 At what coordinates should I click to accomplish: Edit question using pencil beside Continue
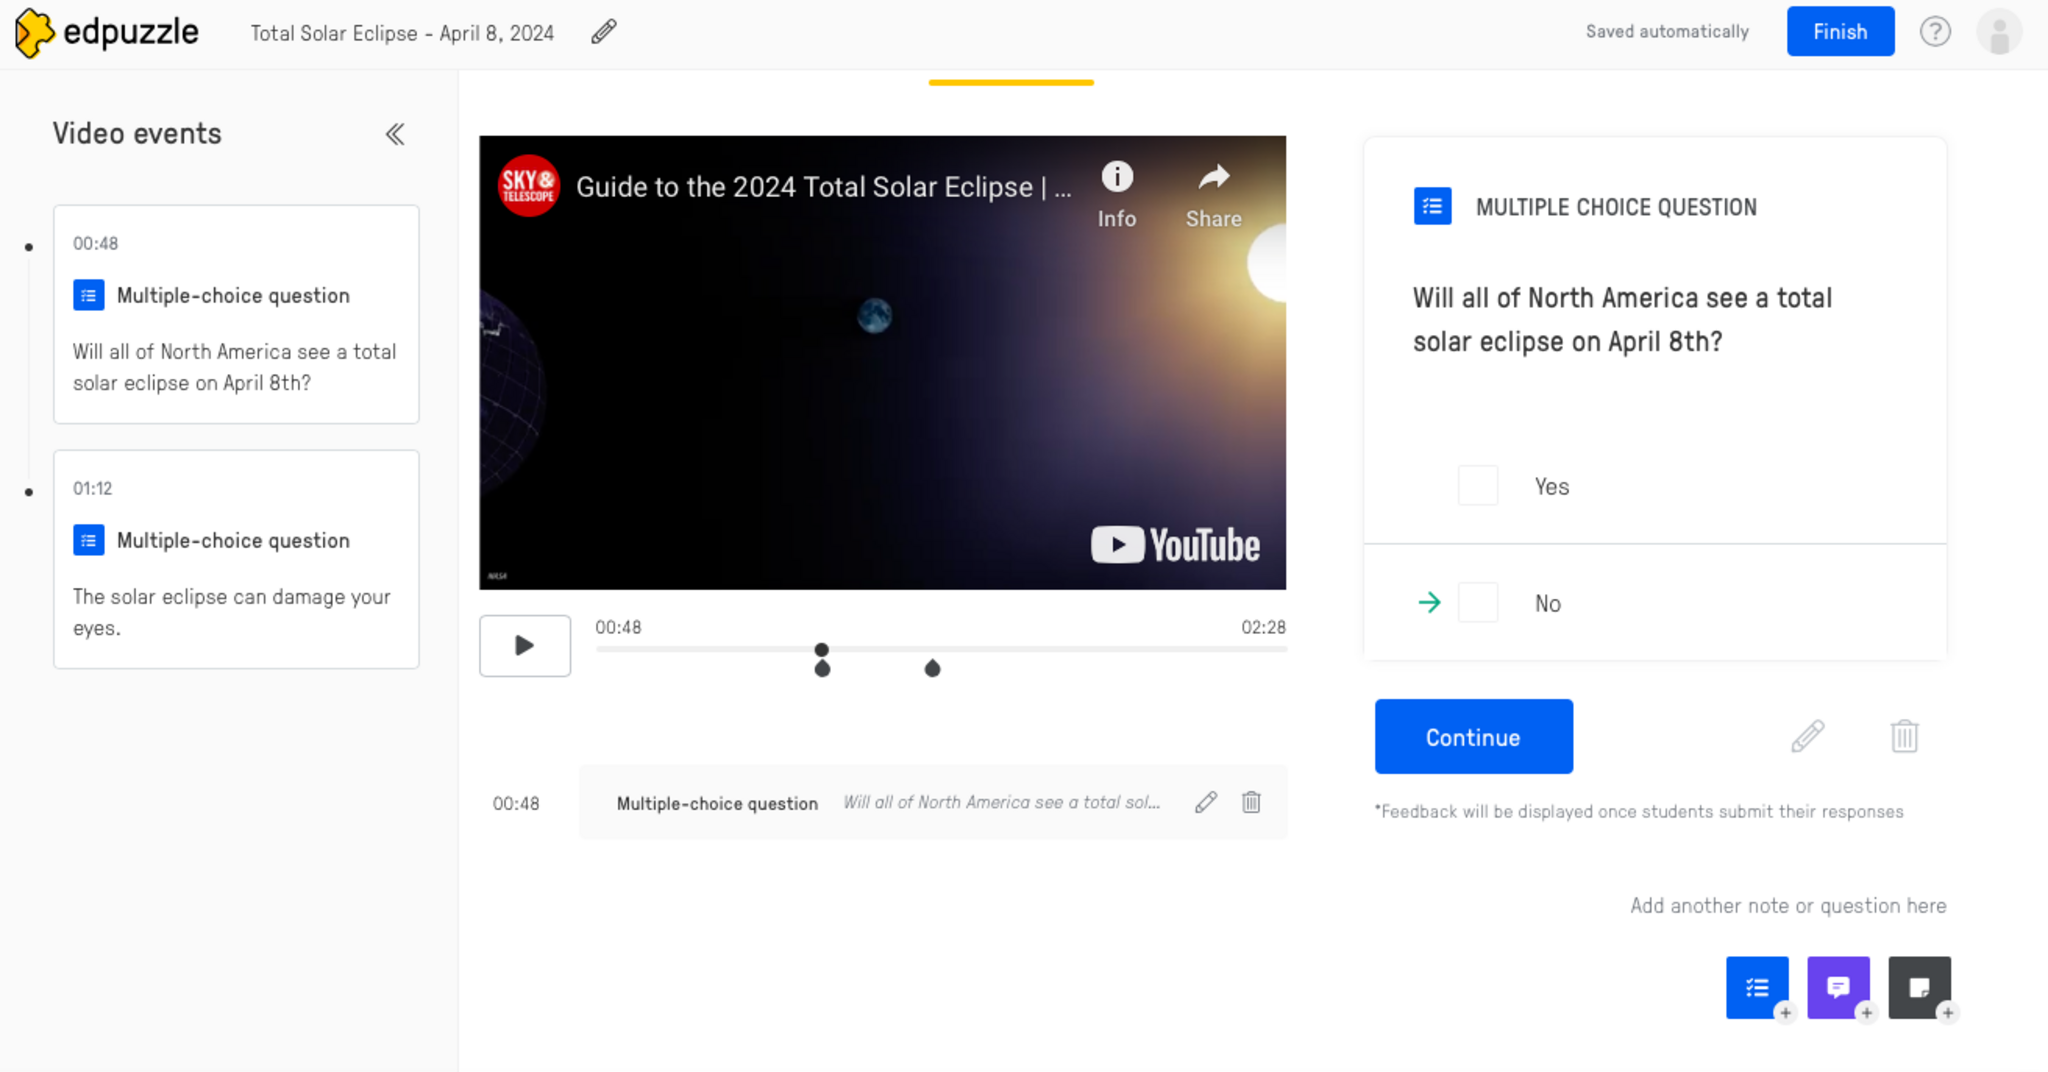[1807, 737]
